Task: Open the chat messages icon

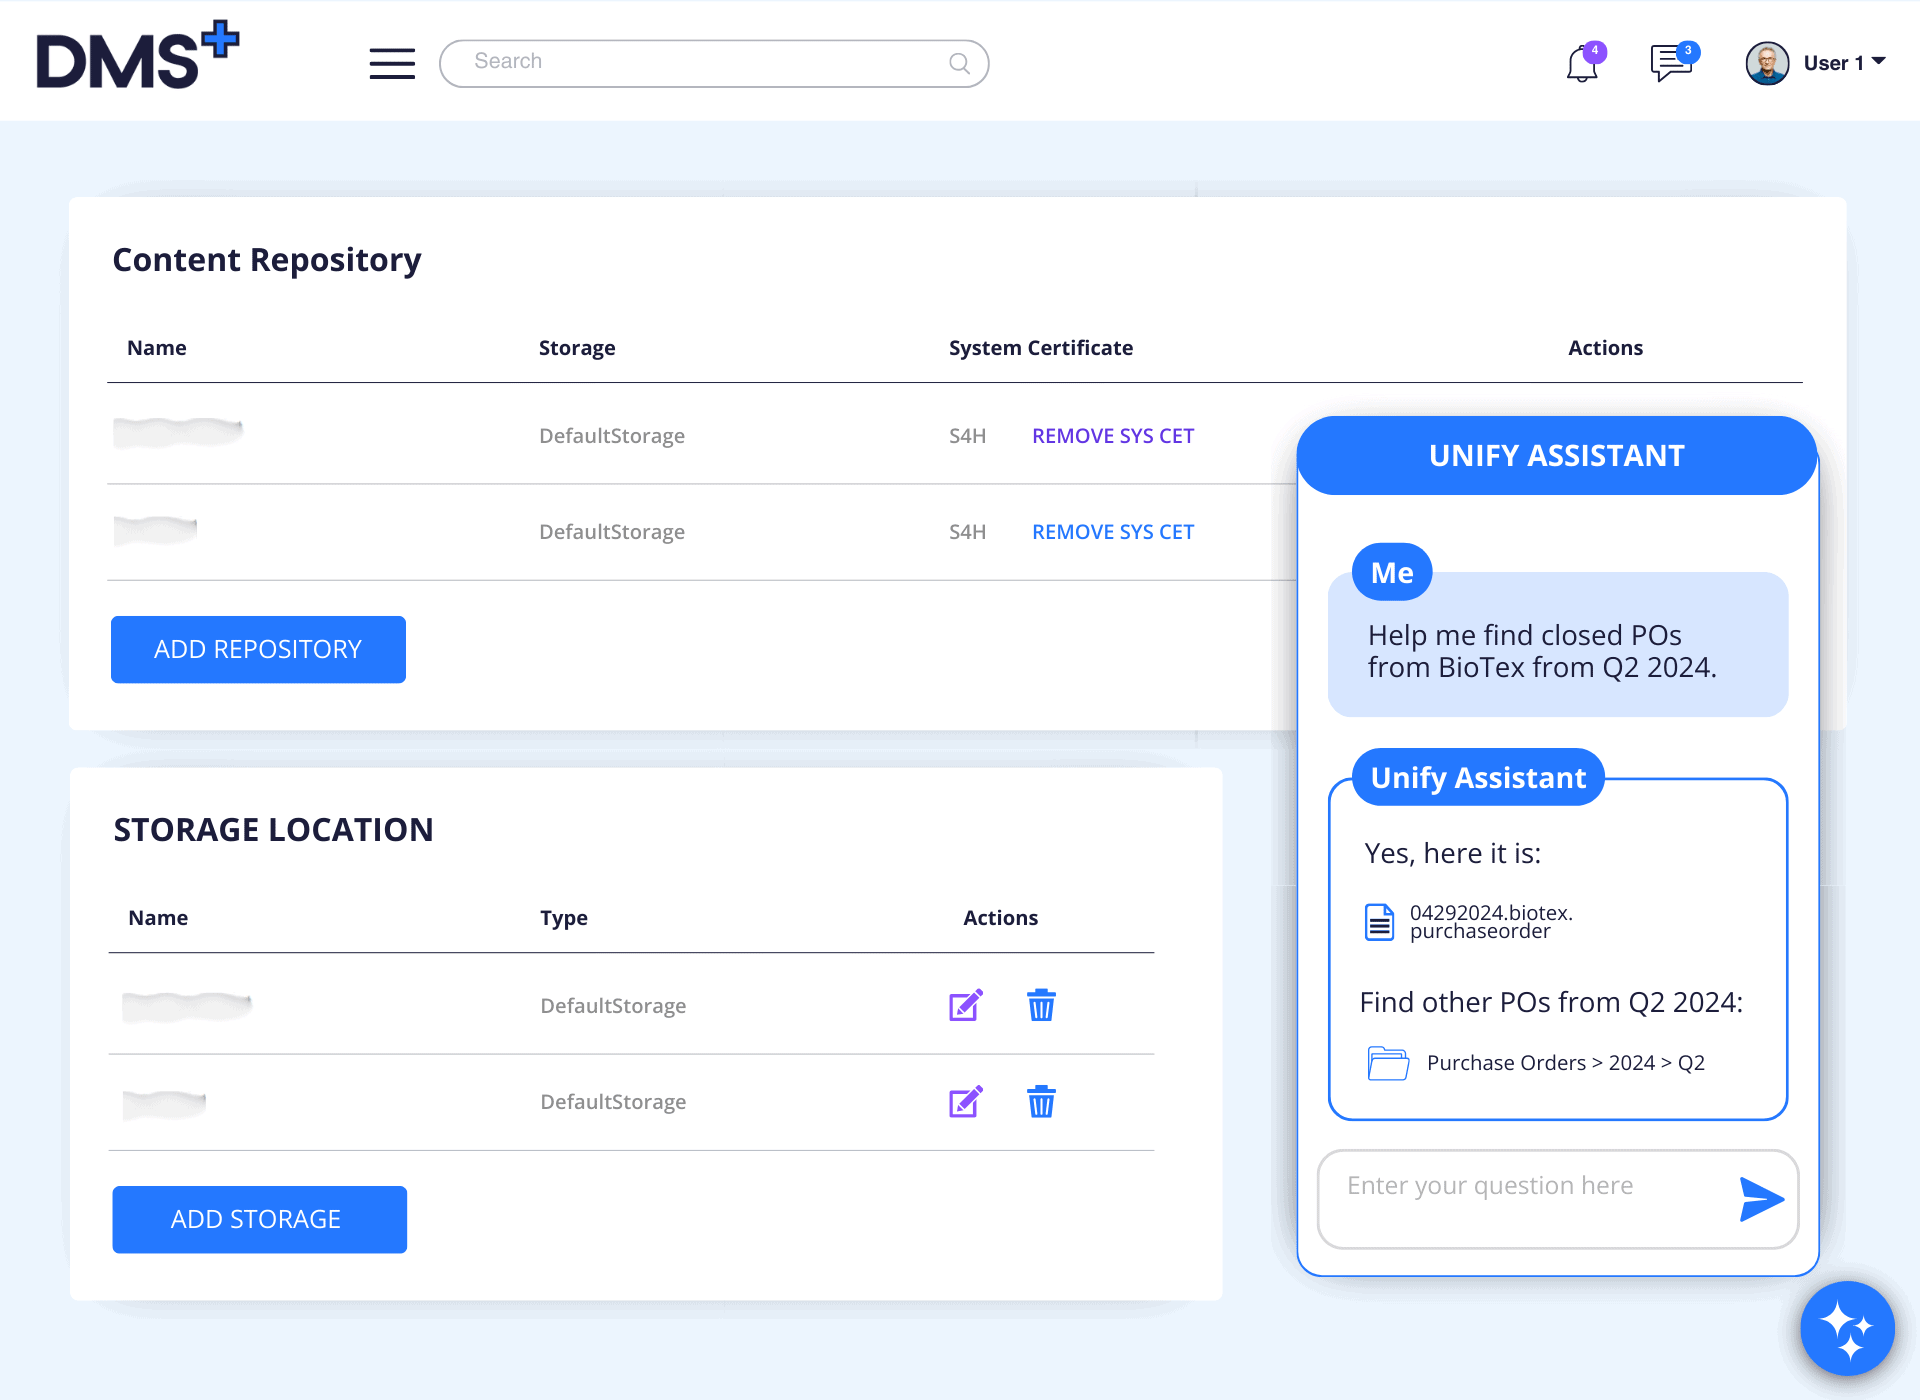Action: [x=1670, y=64]
